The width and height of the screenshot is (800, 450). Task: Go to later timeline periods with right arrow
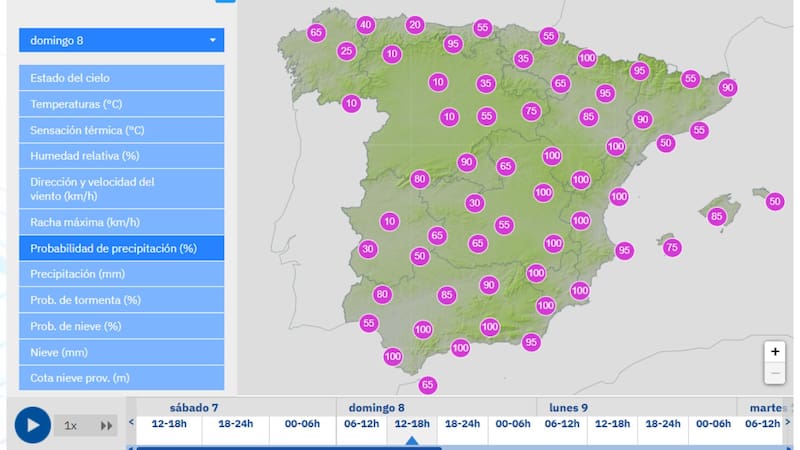[x=788, y=422]
